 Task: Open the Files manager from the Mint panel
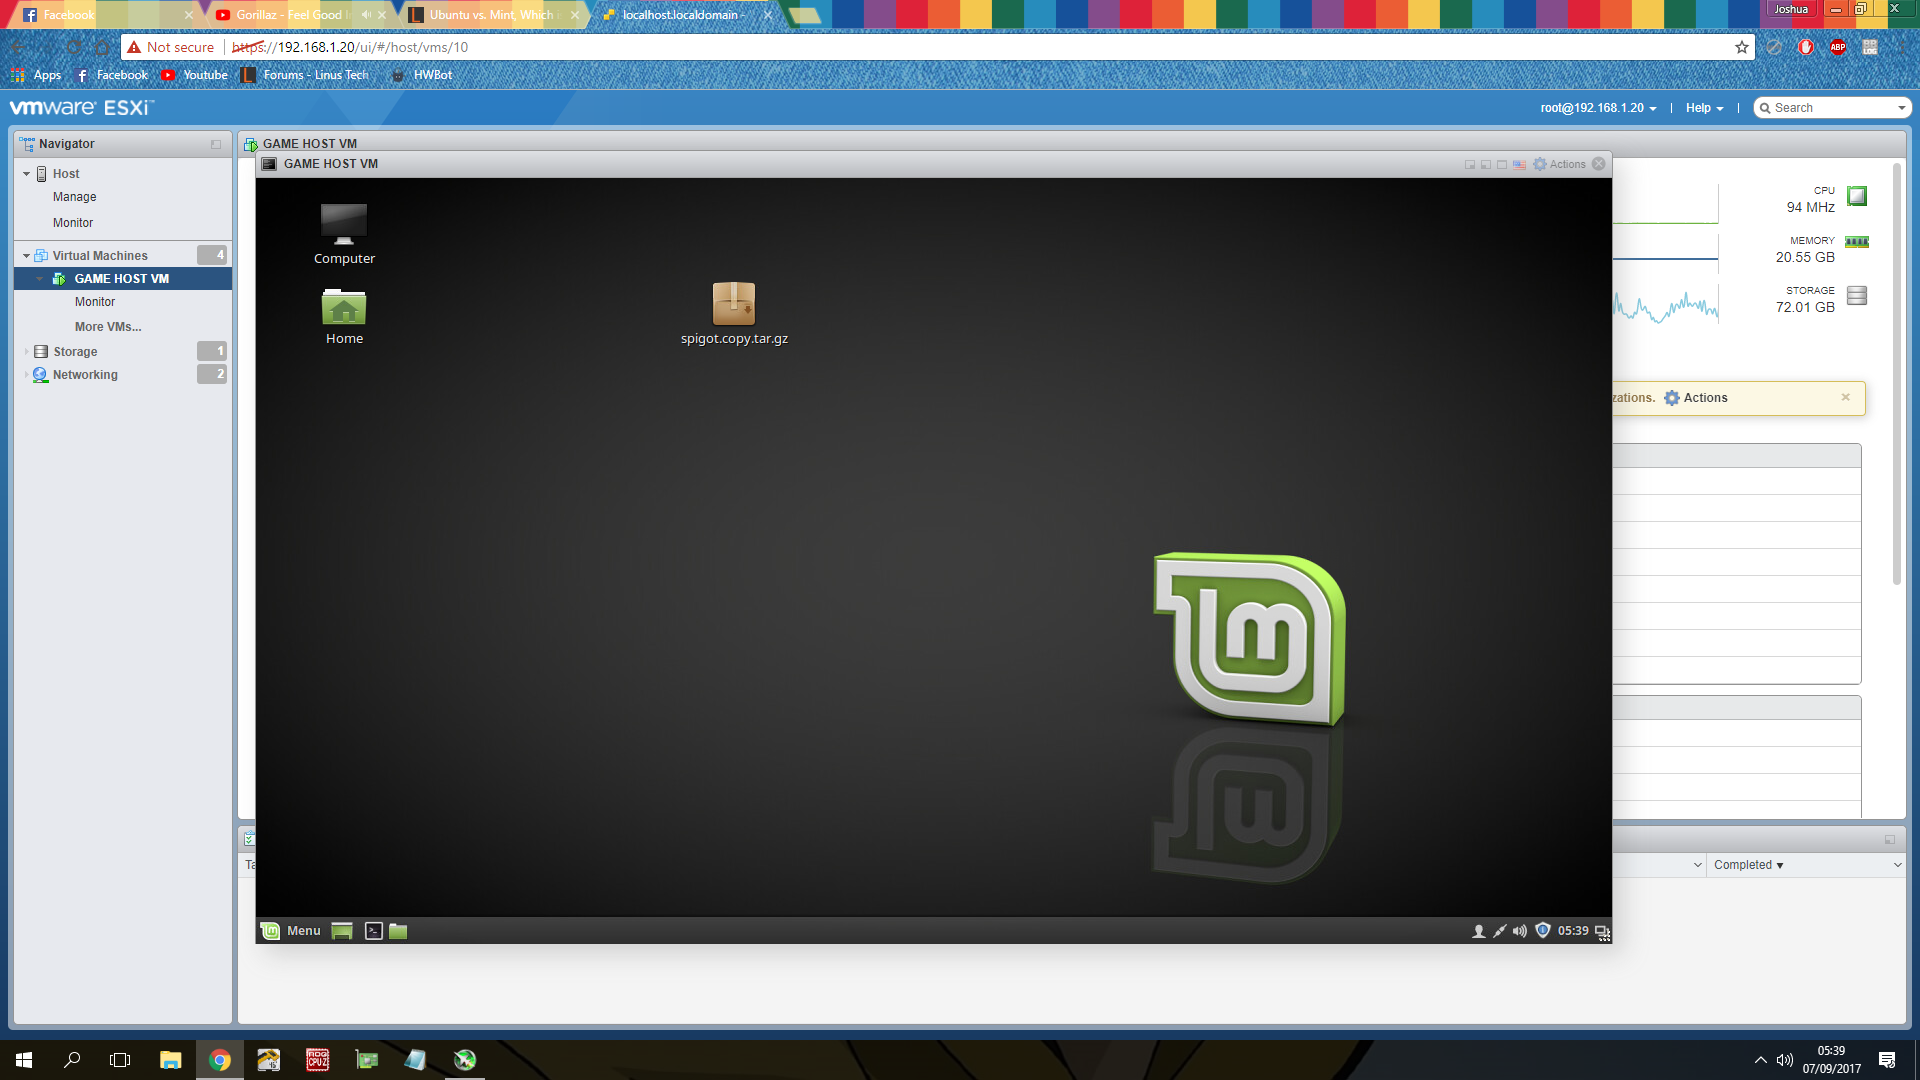pyautogui.click(x=398, y=931)
